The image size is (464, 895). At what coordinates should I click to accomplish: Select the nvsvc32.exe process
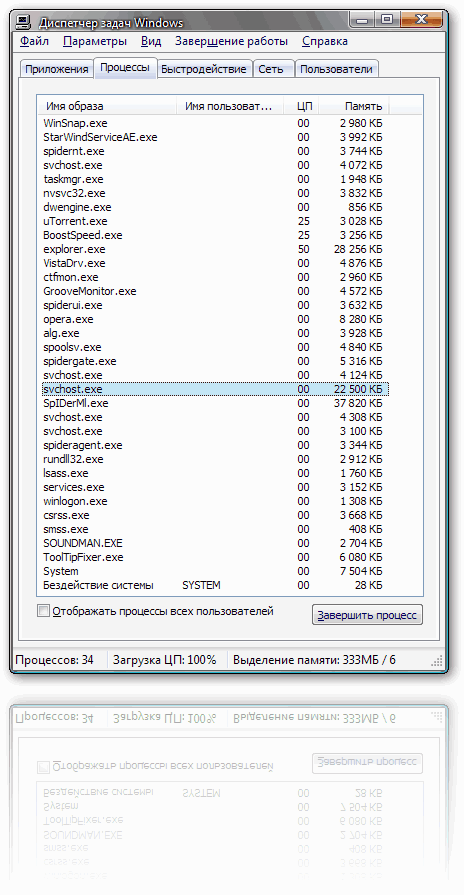point(216,193)
